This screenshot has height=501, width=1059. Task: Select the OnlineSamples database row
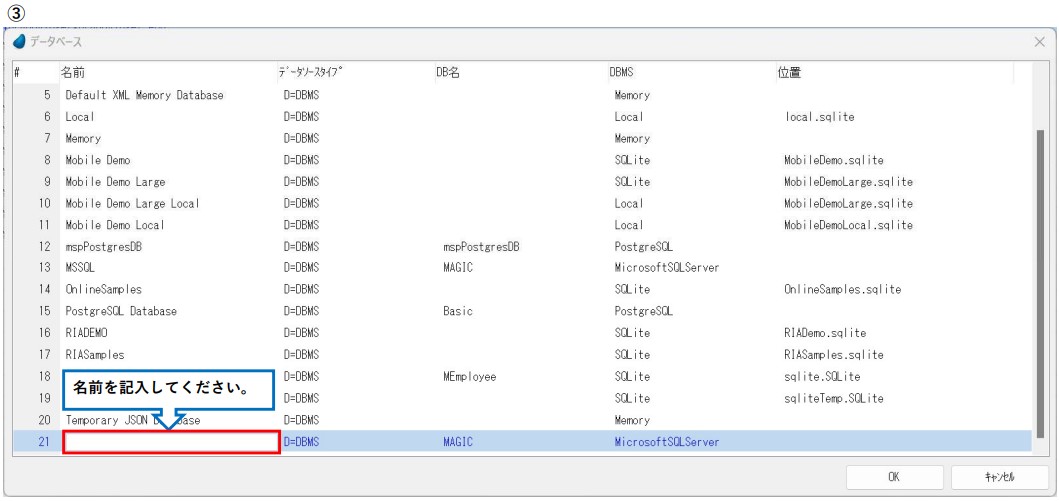click(103, 290)
